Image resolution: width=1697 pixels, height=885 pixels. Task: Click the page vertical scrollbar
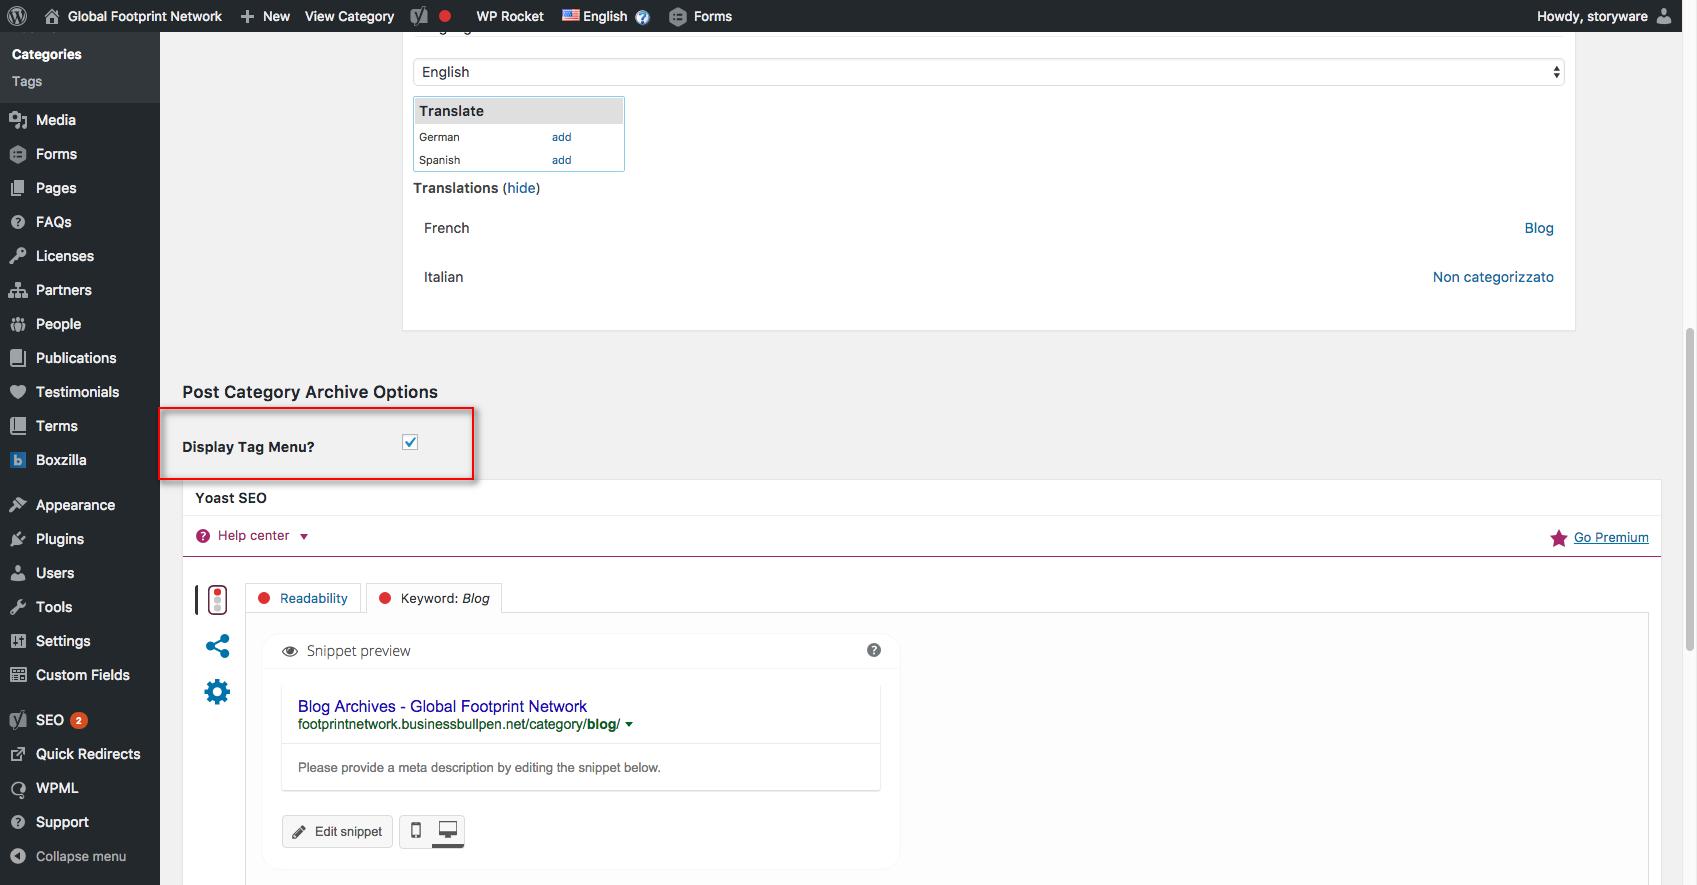(1690, 490)
